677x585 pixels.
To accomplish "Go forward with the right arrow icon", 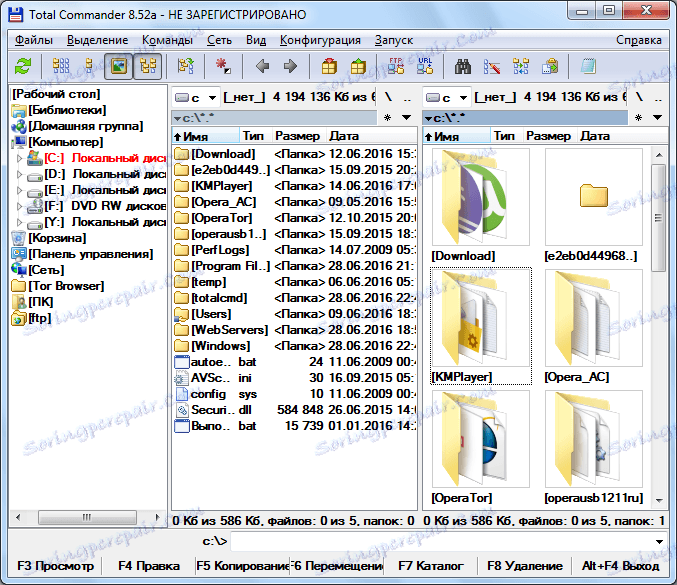I will (290, 66).
